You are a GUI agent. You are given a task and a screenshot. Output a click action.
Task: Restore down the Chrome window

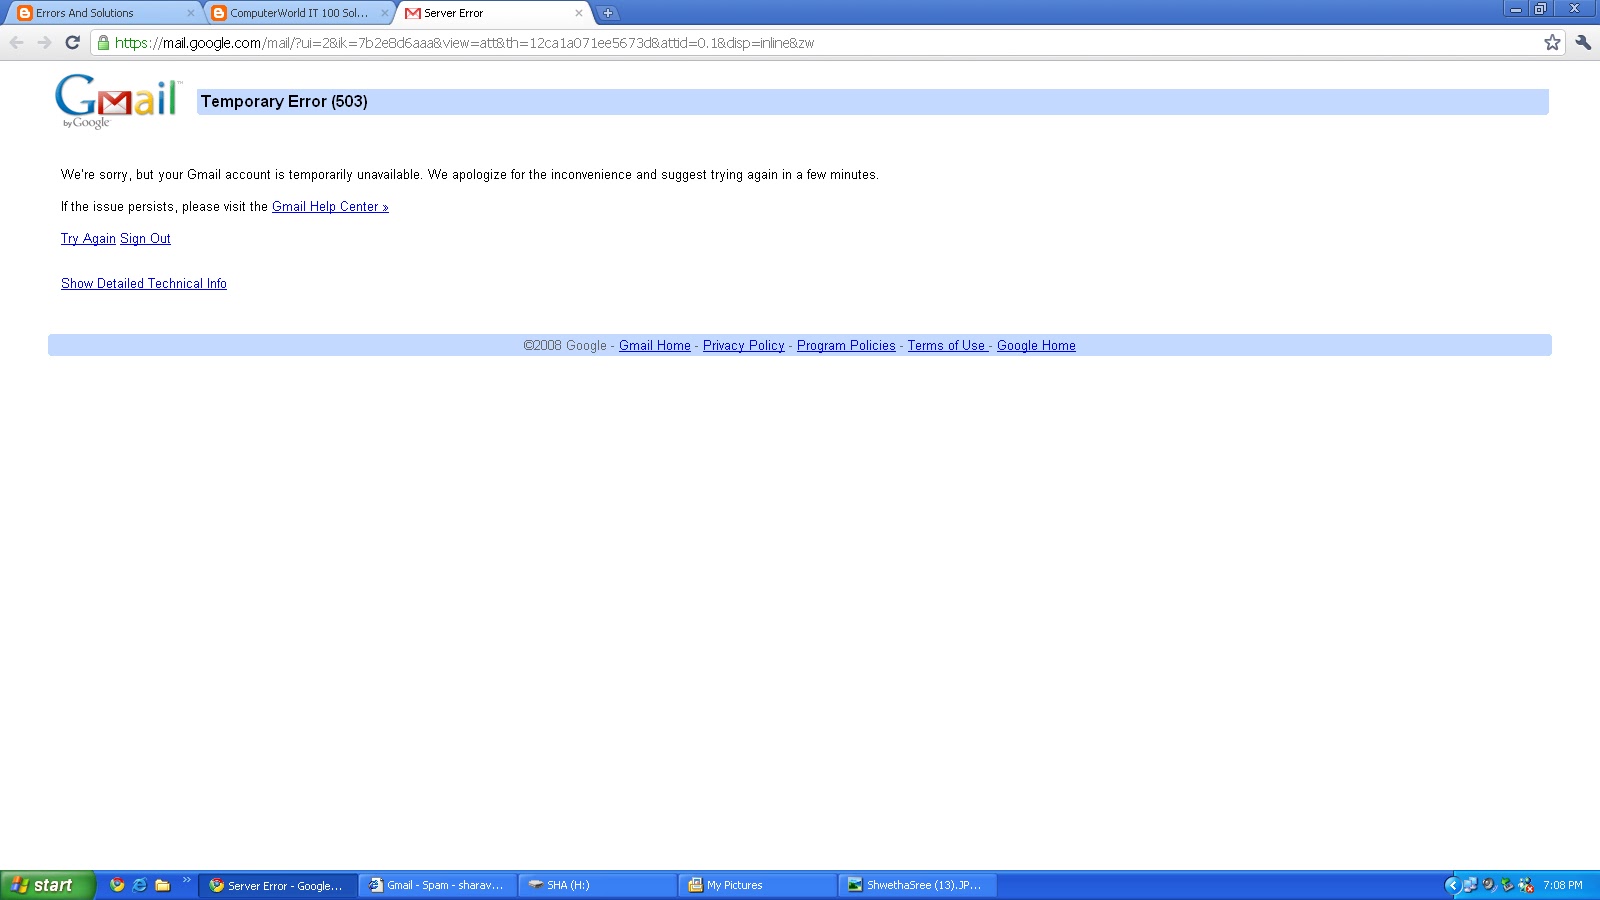tap(1541, 9)
